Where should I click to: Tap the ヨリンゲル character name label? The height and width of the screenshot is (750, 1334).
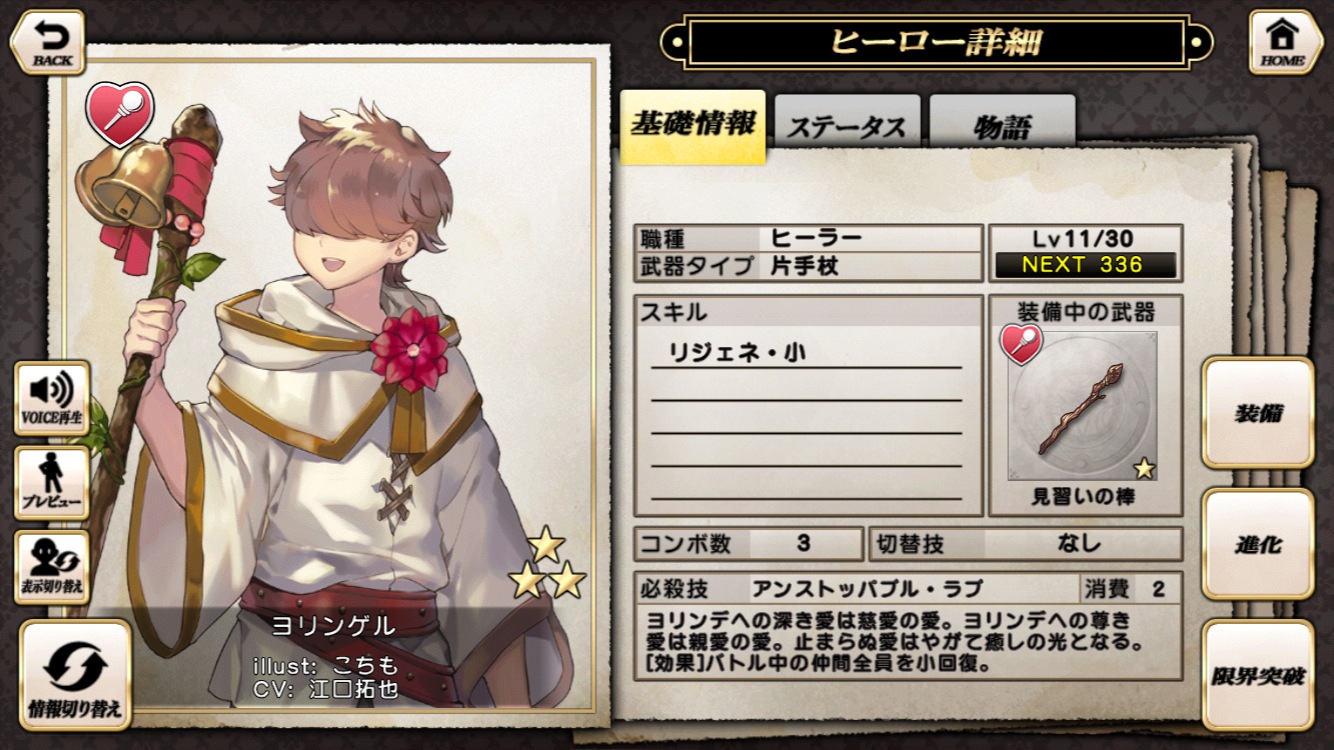click(x=334, y=627)
